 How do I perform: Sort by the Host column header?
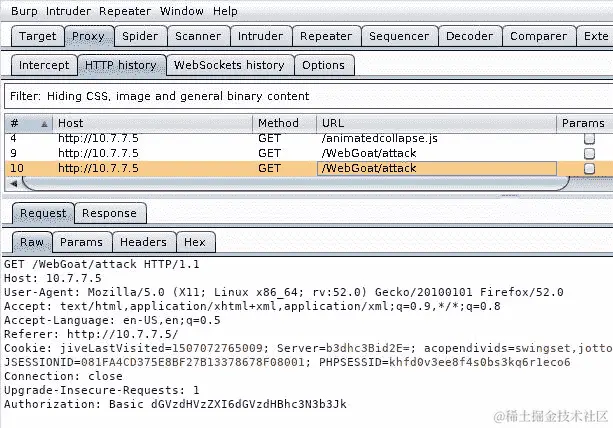[152, 124]
